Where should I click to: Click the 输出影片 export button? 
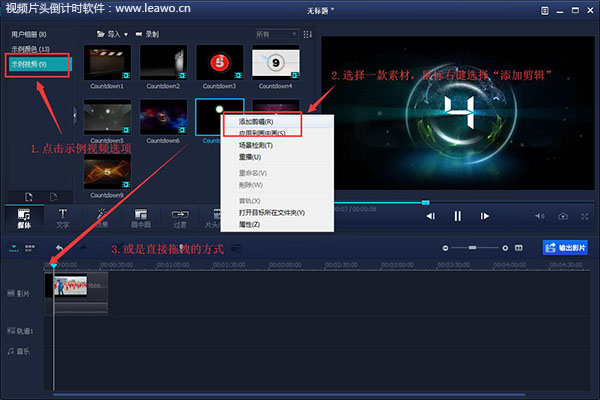(x=565, y=248)
